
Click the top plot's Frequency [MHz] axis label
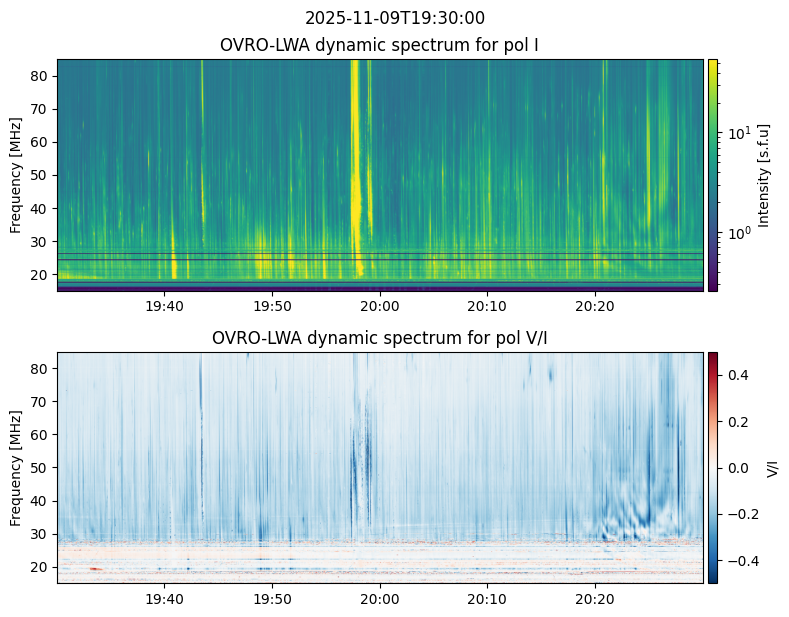click(17, 175)
